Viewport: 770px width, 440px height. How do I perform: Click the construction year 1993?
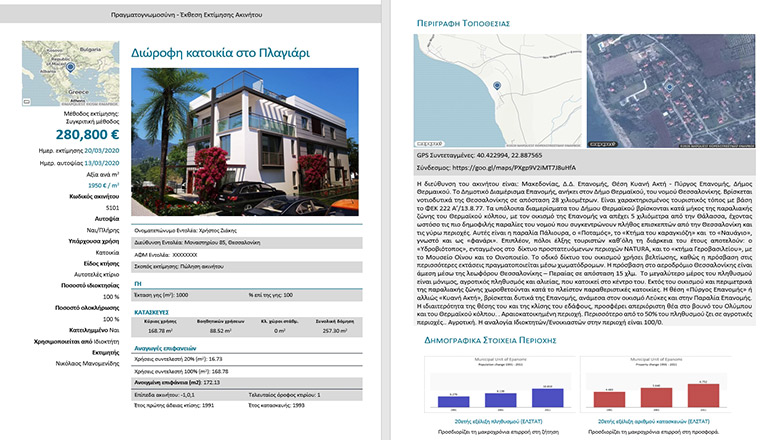click(x=298, y=406)
